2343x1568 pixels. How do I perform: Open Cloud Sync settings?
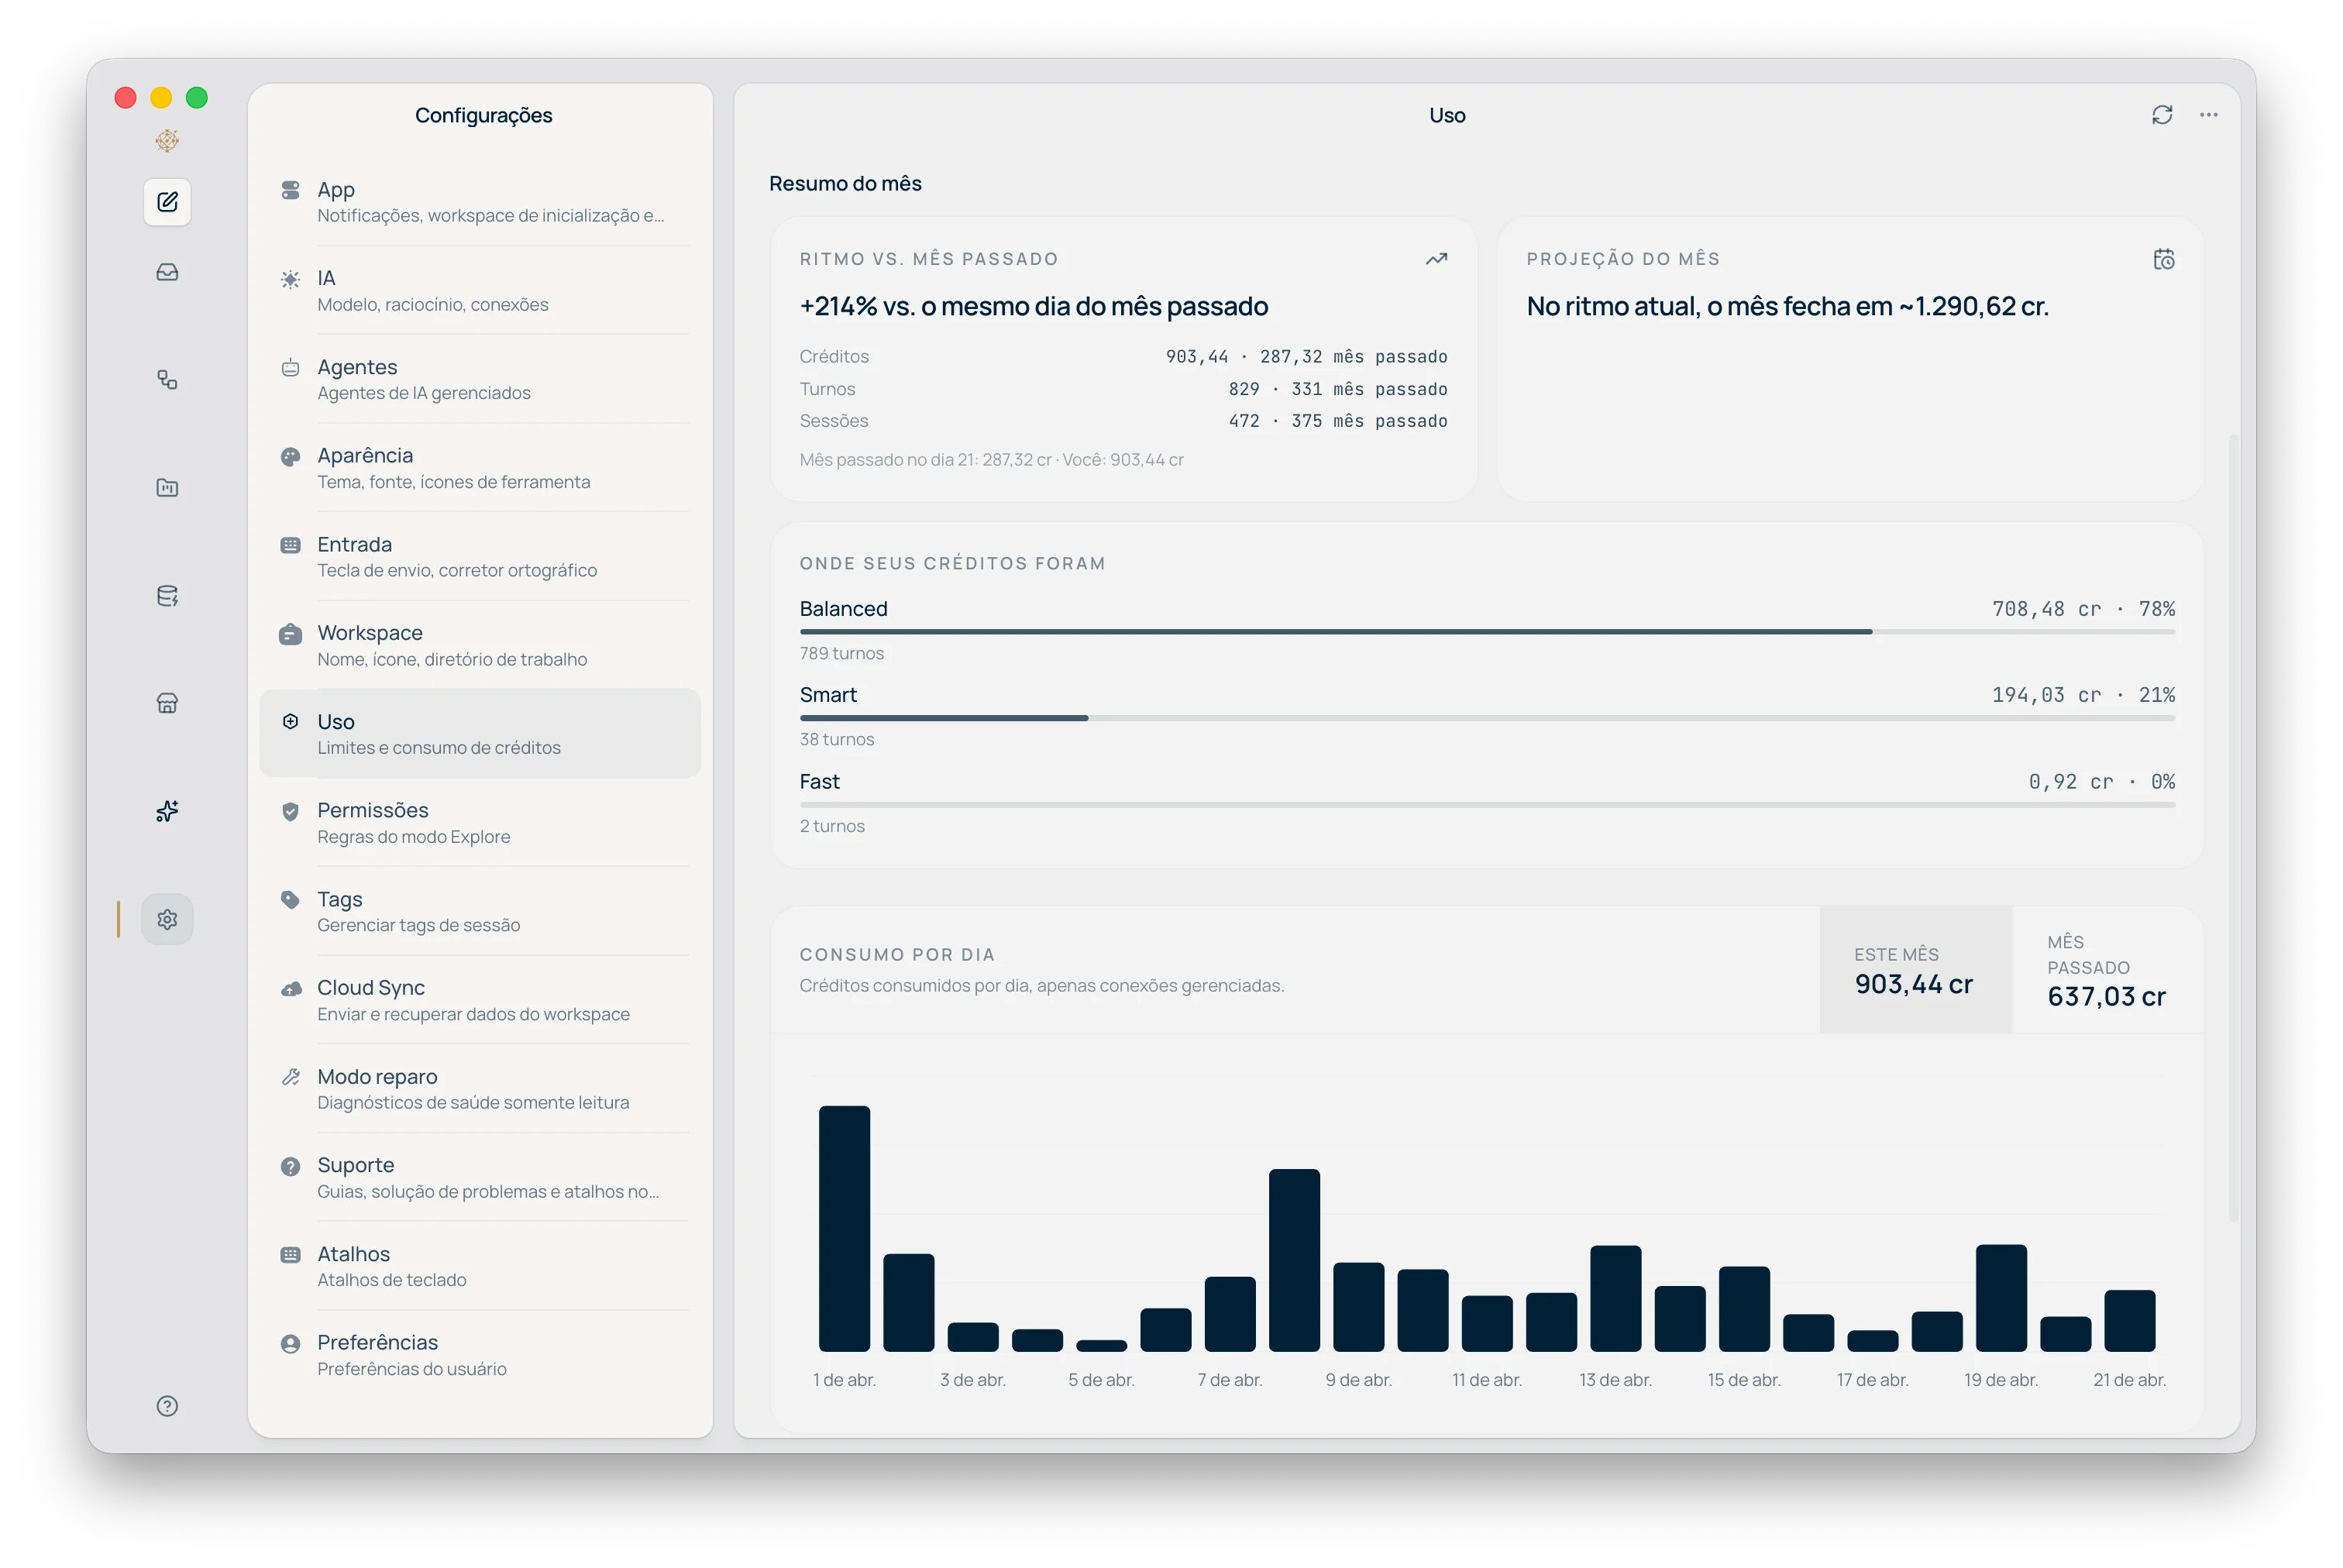480,999
